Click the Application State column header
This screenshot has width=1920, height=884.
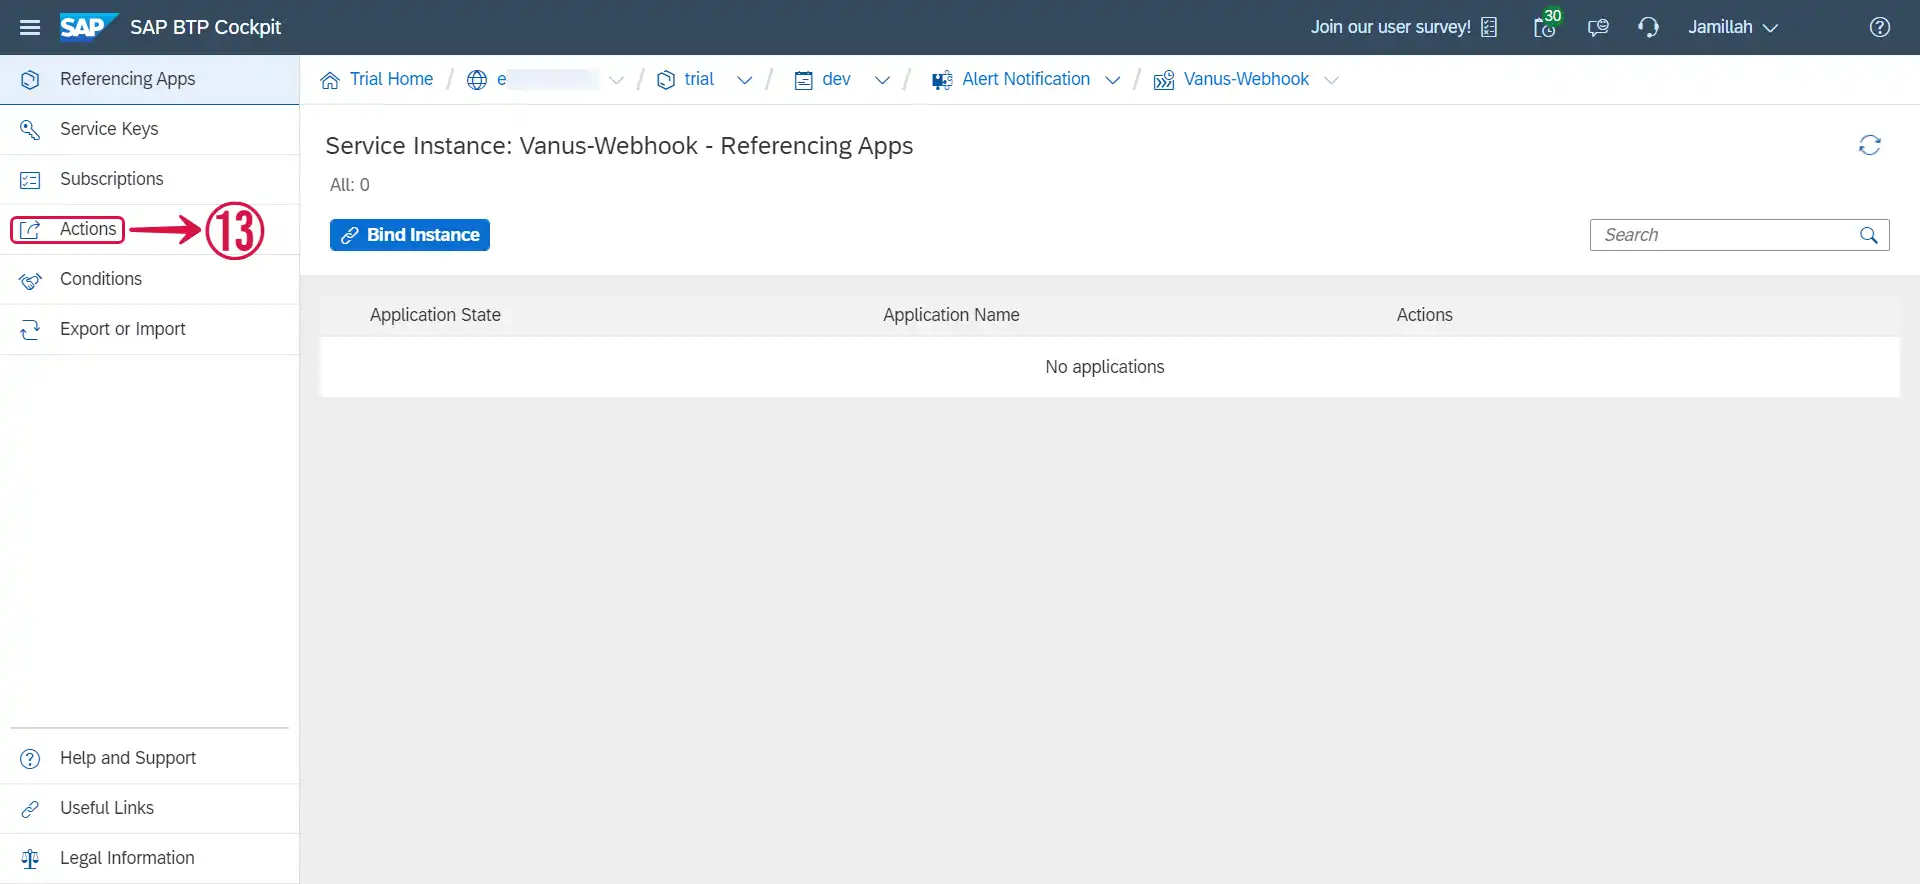tap(435, 315)
